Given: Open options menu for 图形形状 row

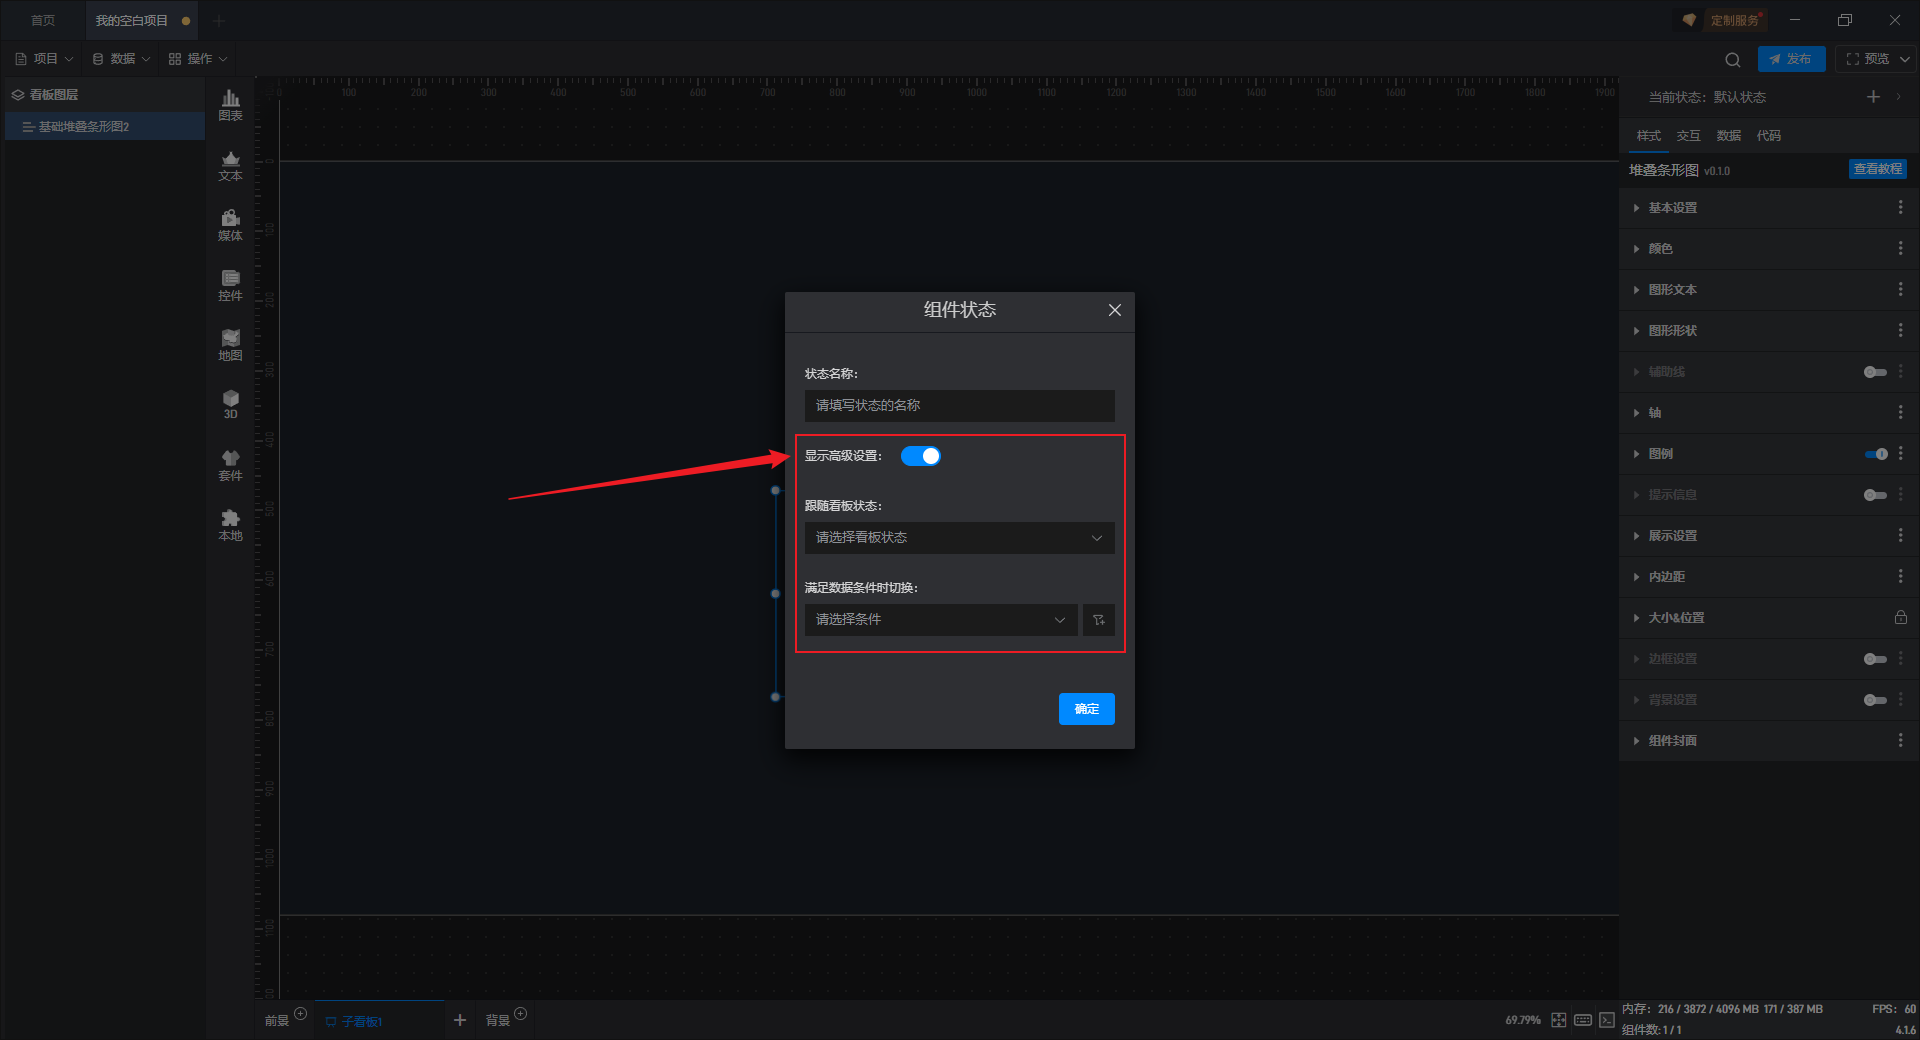Looking at the screenshot, I should [x=1900, y=330].
